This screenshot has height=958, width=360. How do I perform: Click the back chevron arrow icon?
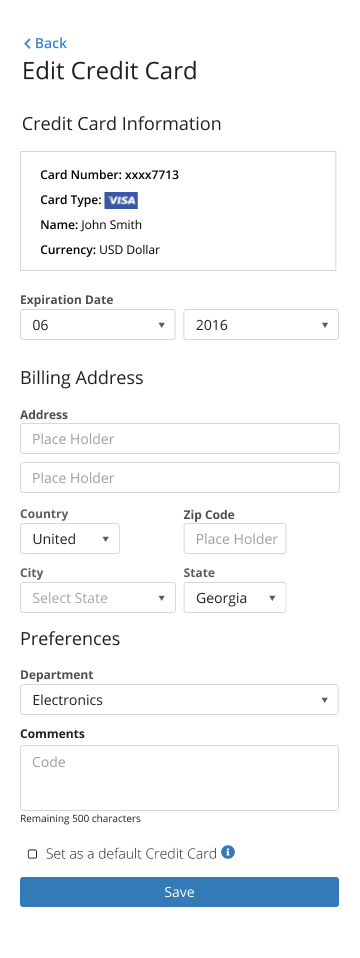[27, 43]
